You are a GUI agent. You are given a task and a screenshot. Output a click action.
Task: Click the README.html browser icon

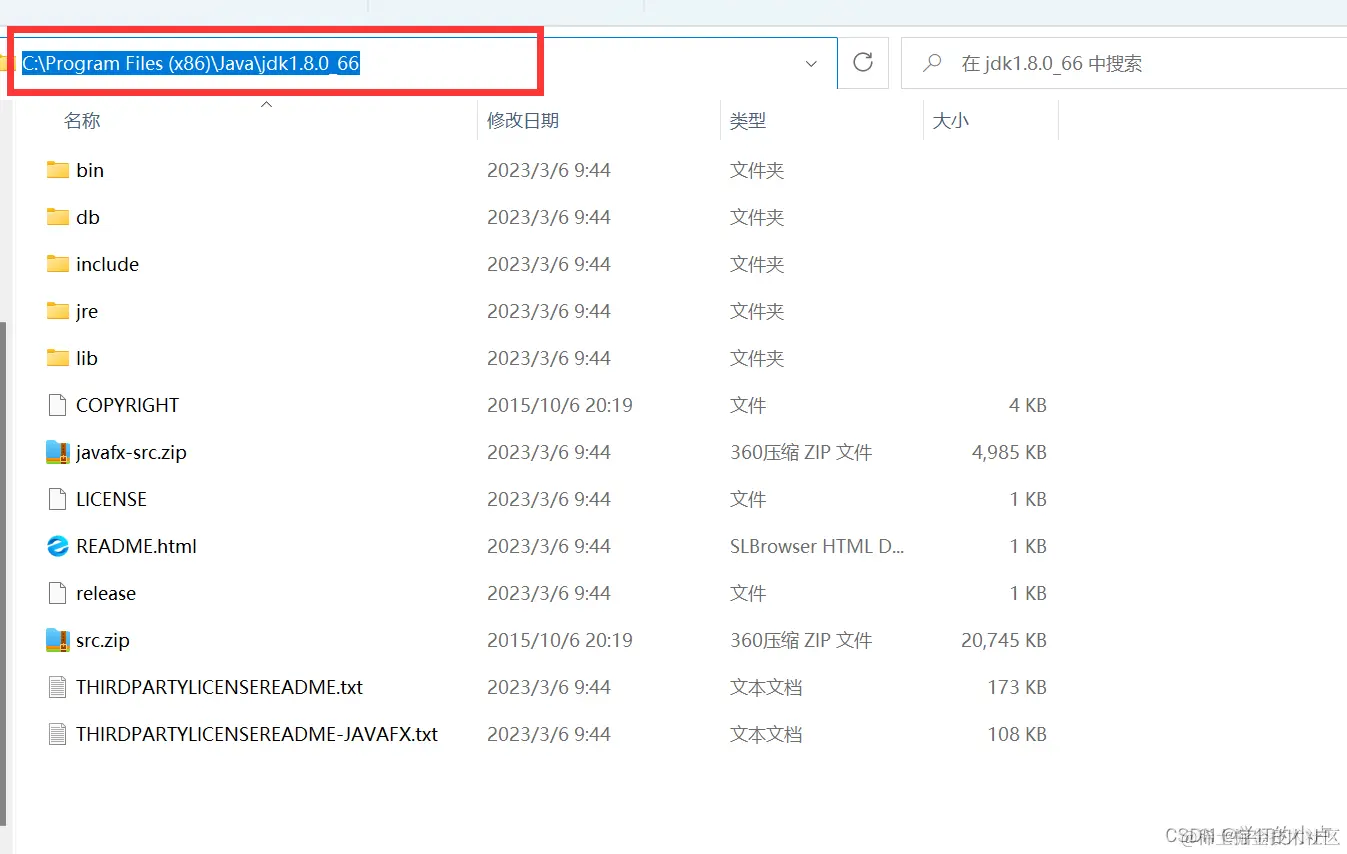click(x=58, y=546)
